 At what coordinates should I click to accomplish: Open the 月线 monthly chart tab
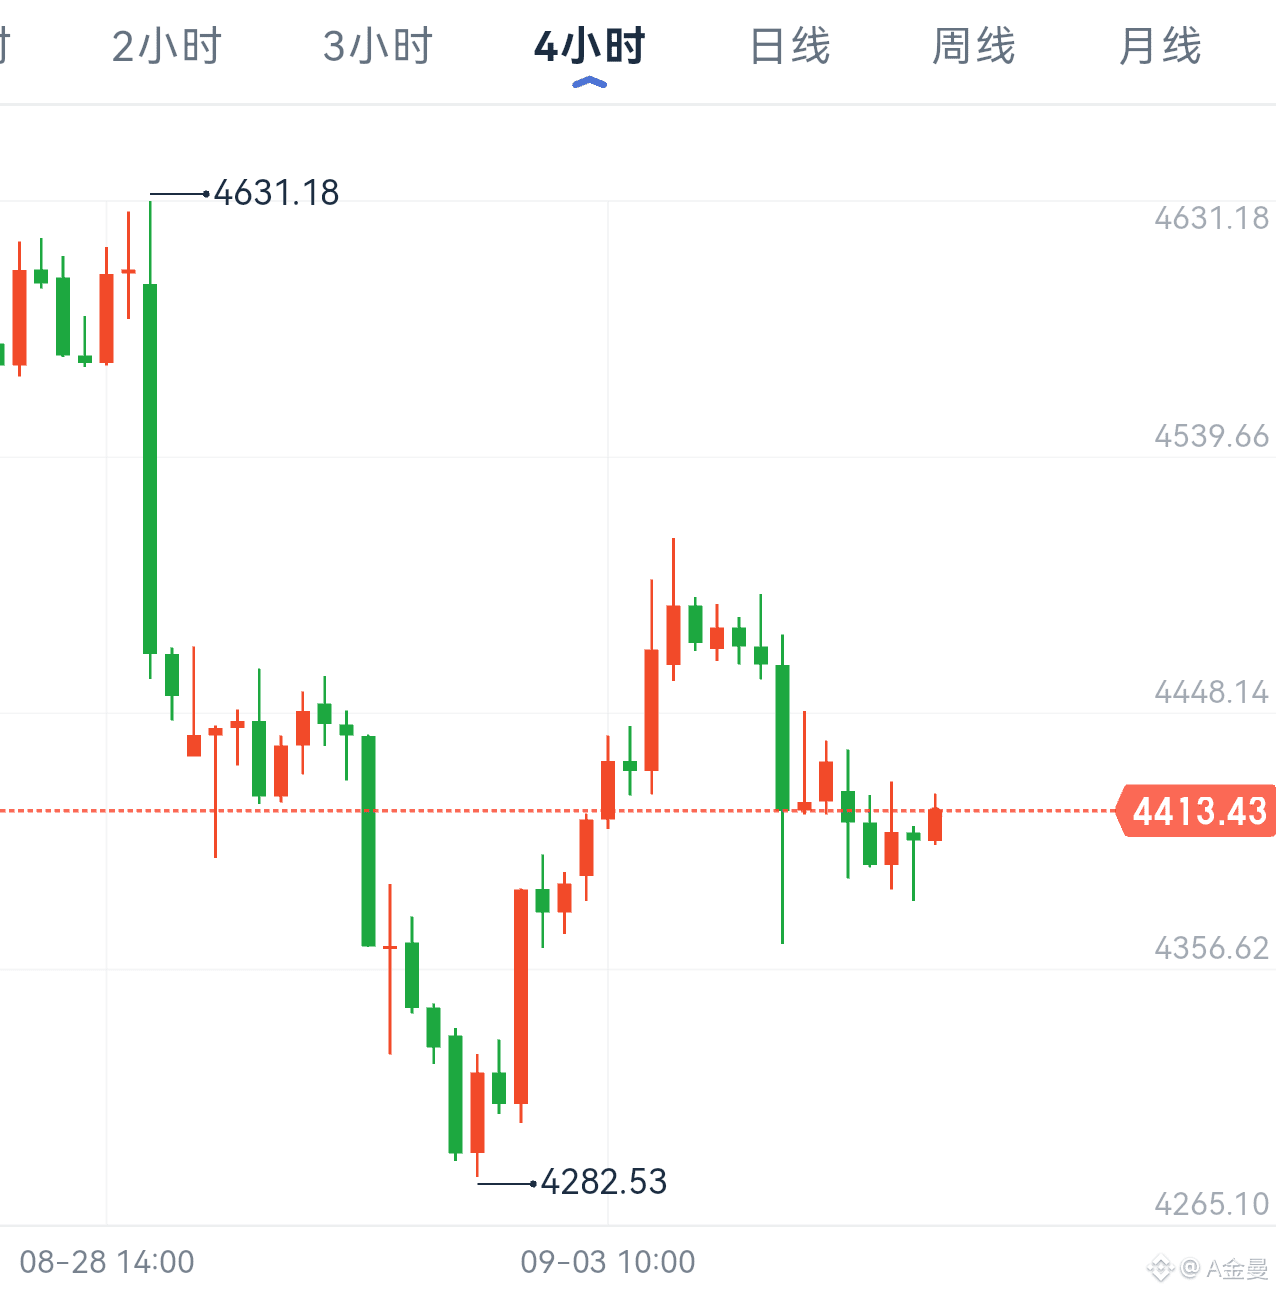[1160, 47]
